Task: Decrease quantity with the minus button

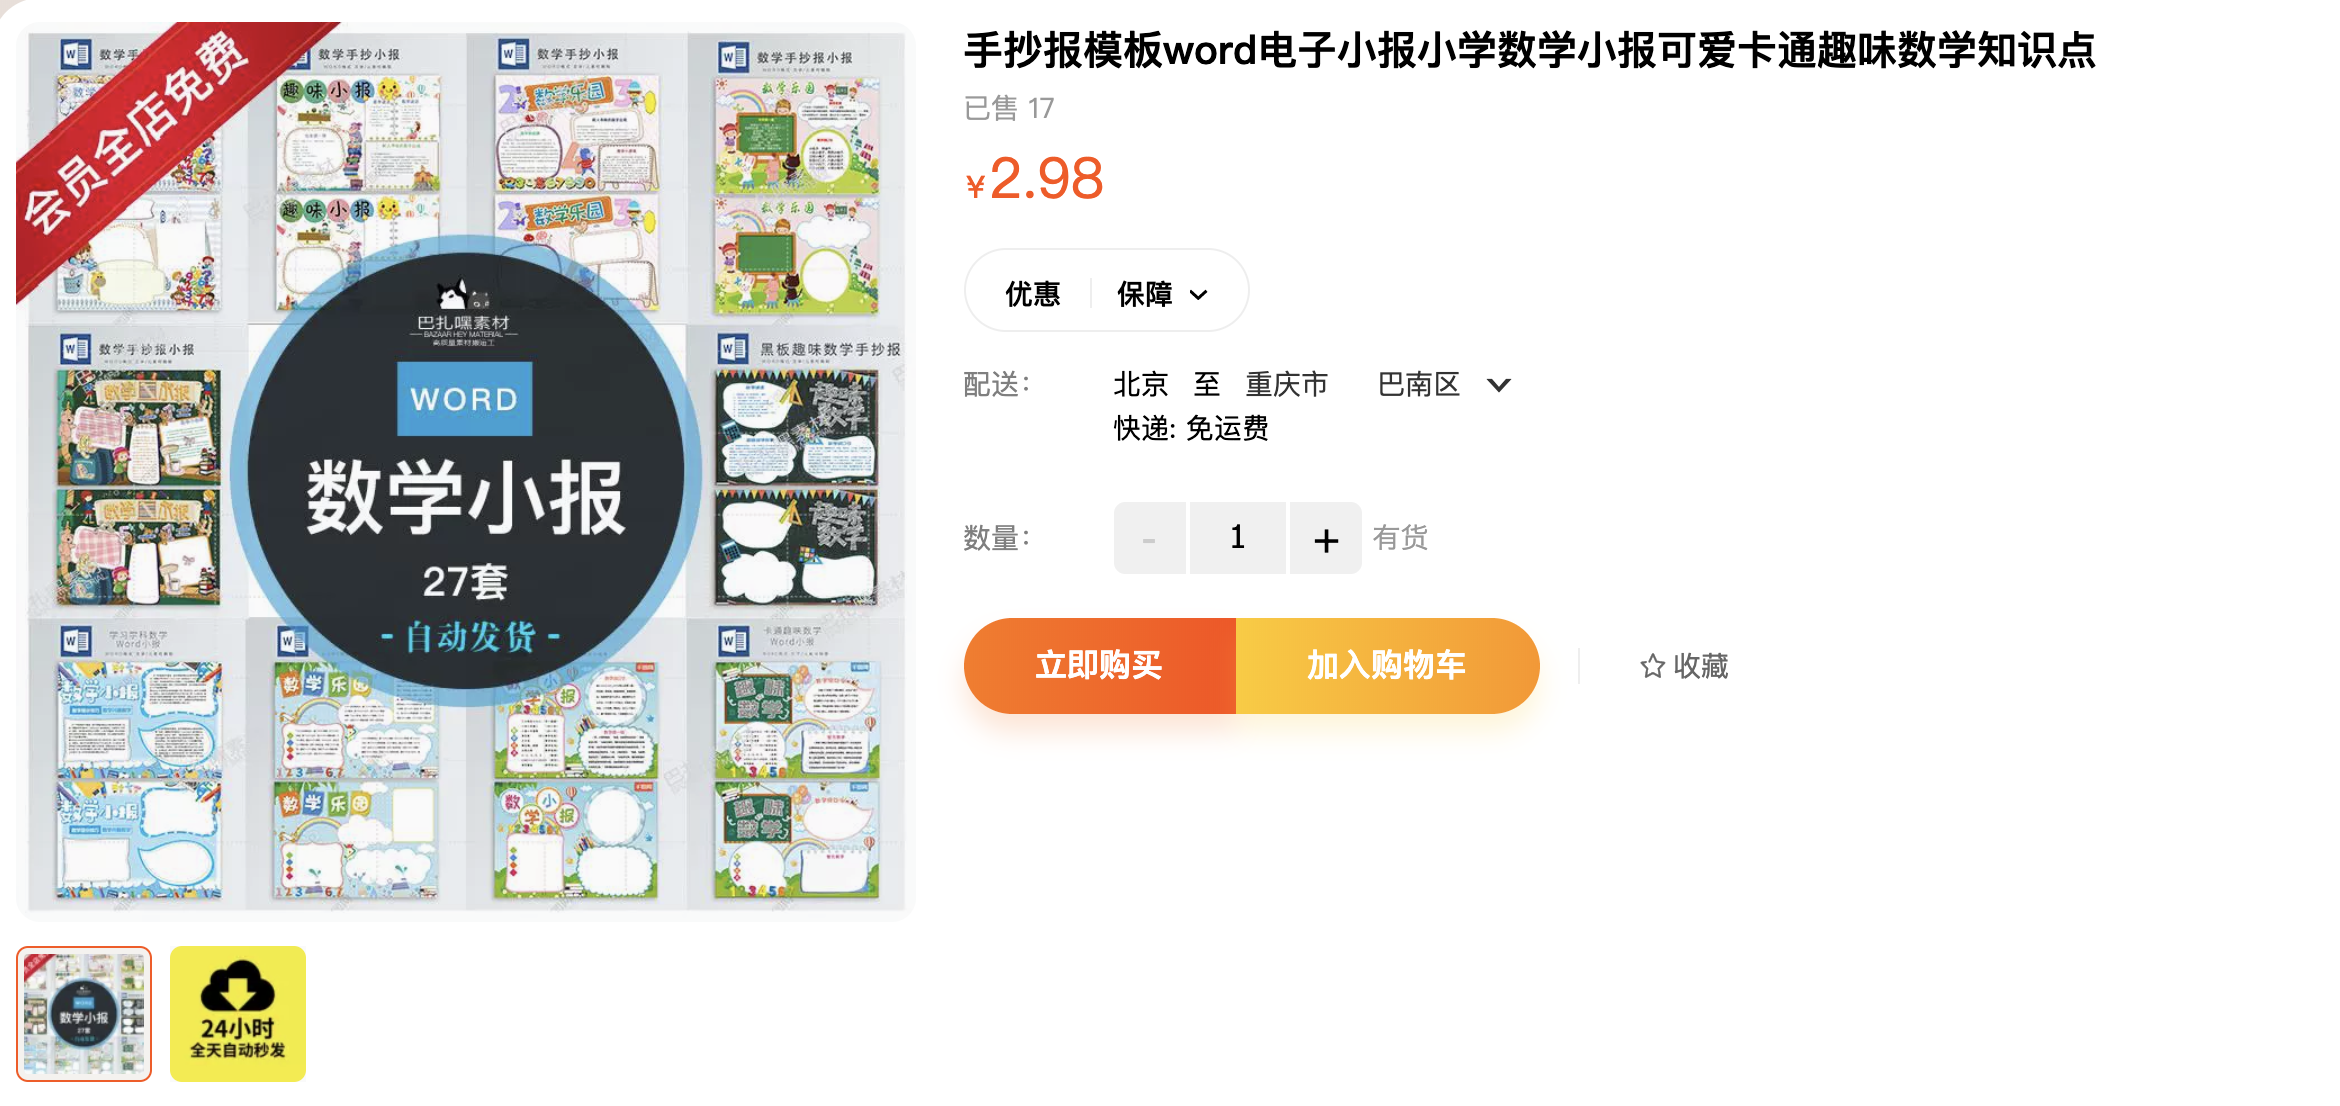Action: pos(1149,538)
